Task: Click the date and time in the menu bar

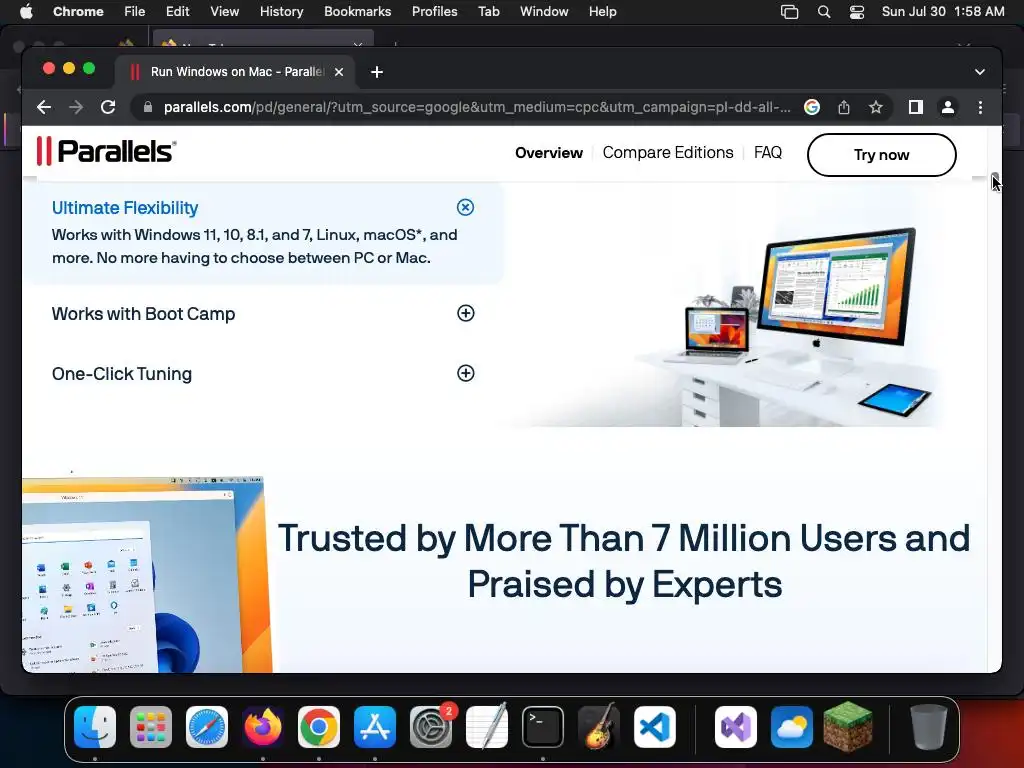Action: point(943,12)
